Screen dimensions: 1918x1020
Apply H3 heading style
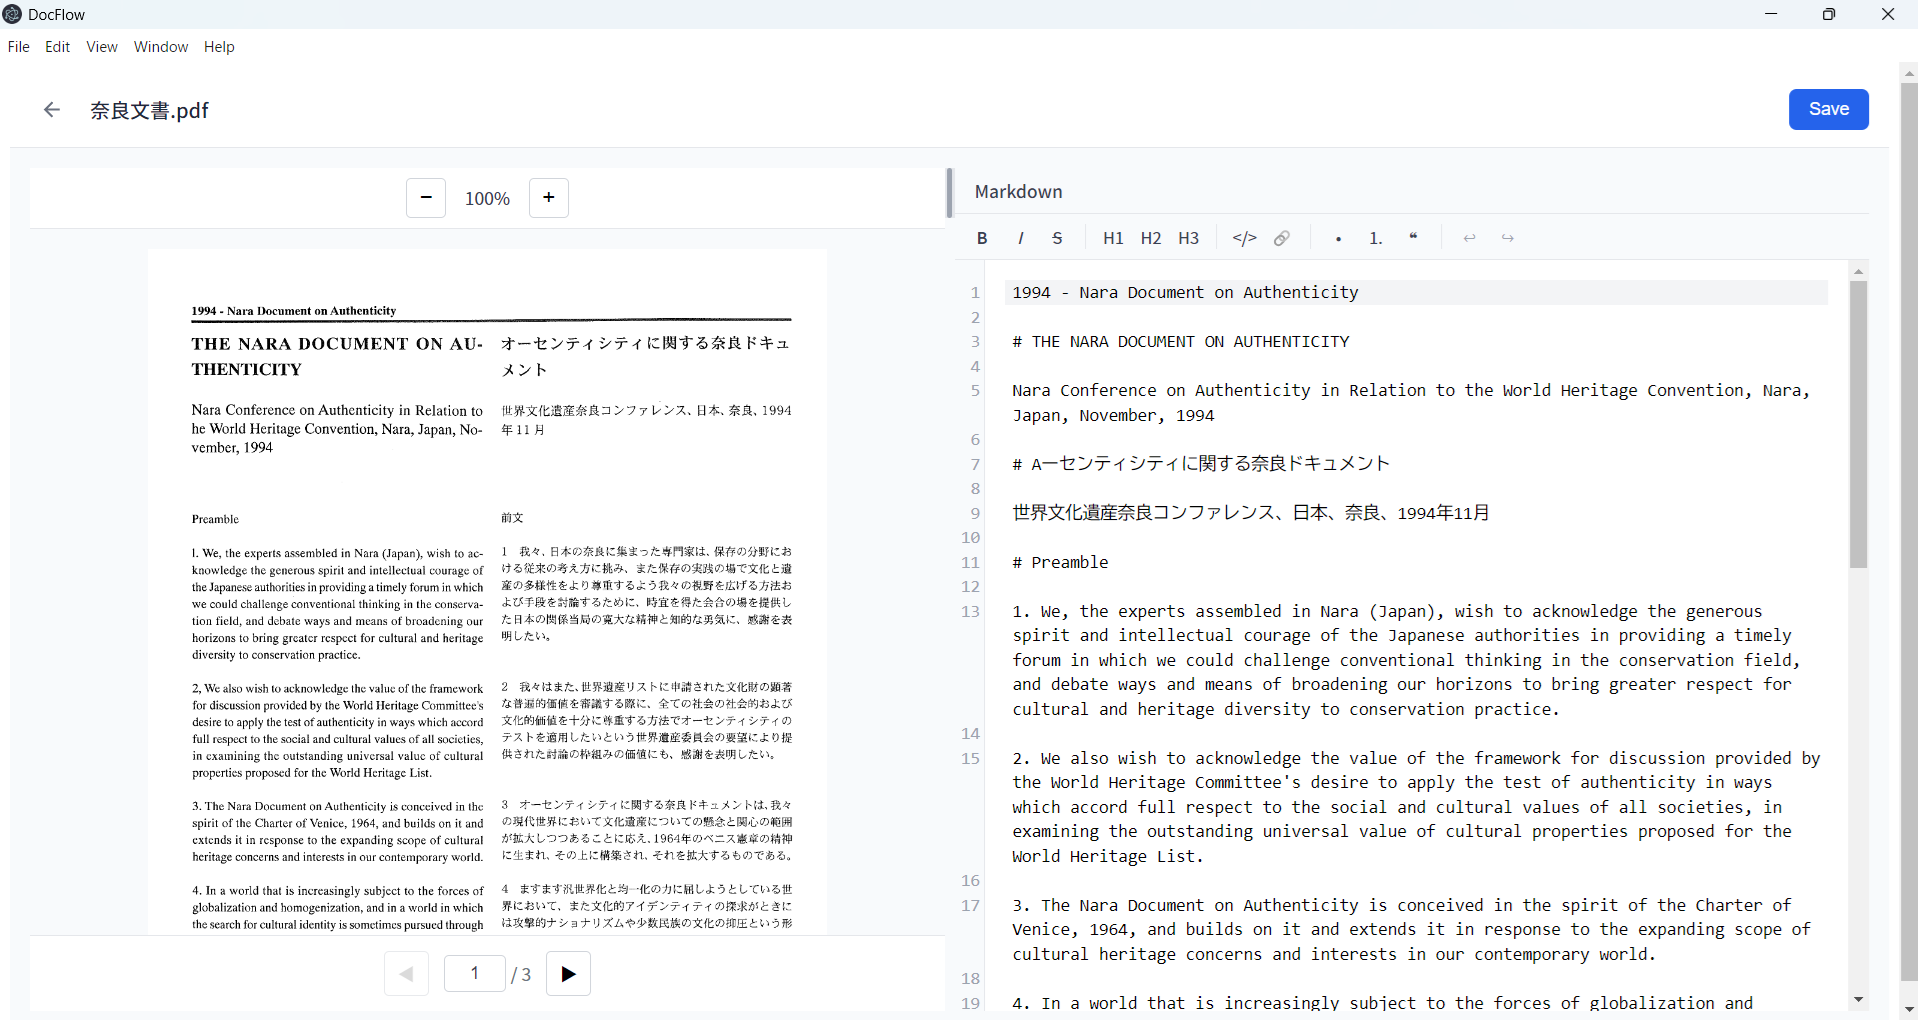(1188, 238)
